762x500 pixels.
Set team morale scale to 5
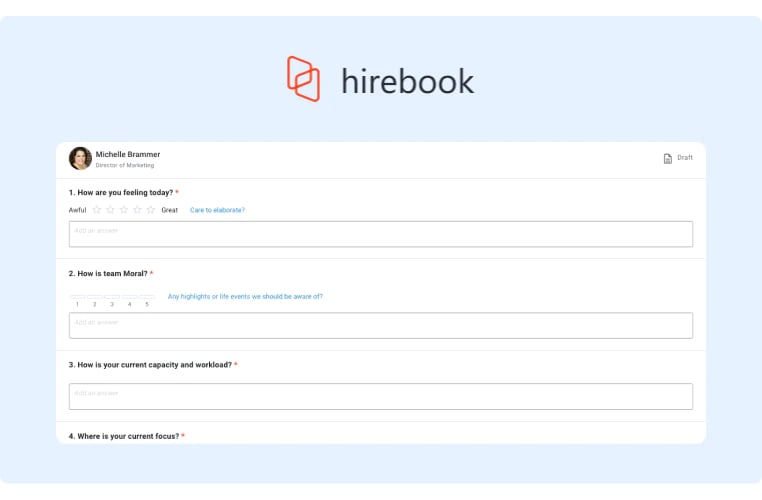click(147, 296)
